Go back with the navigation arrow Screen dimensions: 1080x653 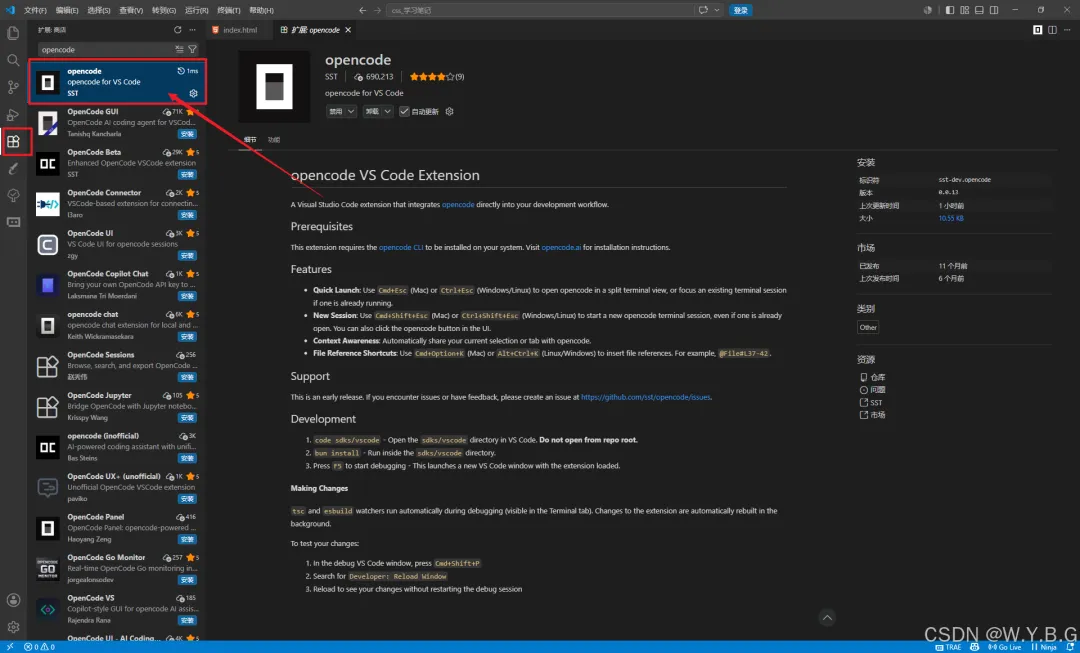363,10
